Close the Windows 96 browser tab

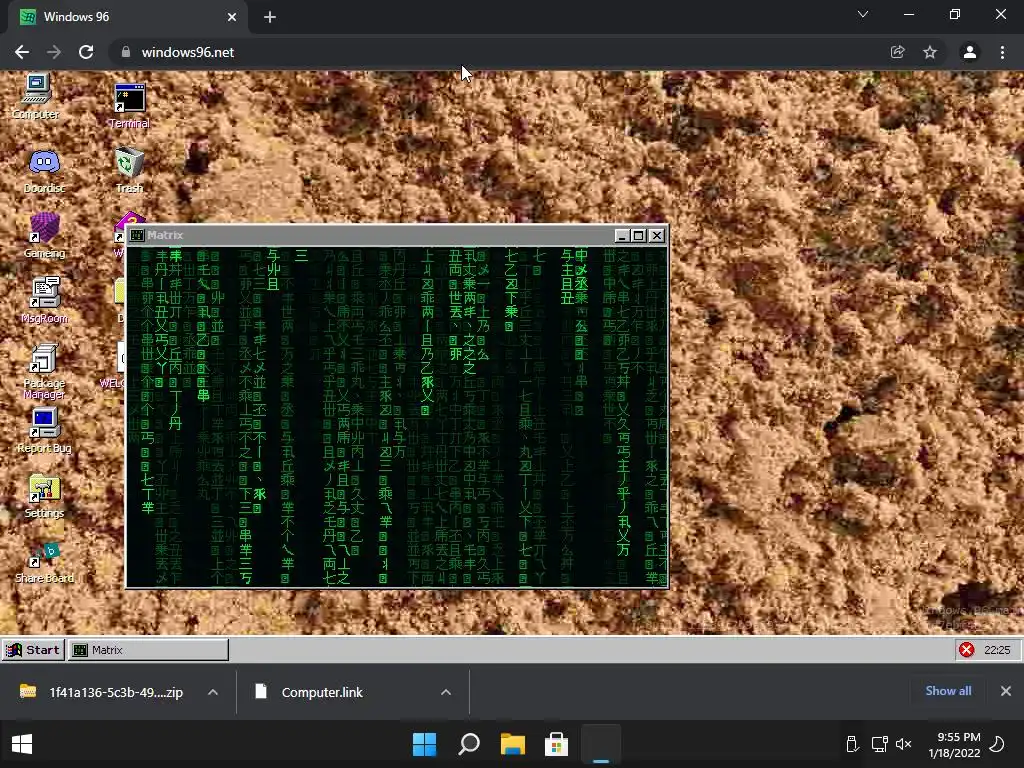pyautogui.click(x=232, y=17)
